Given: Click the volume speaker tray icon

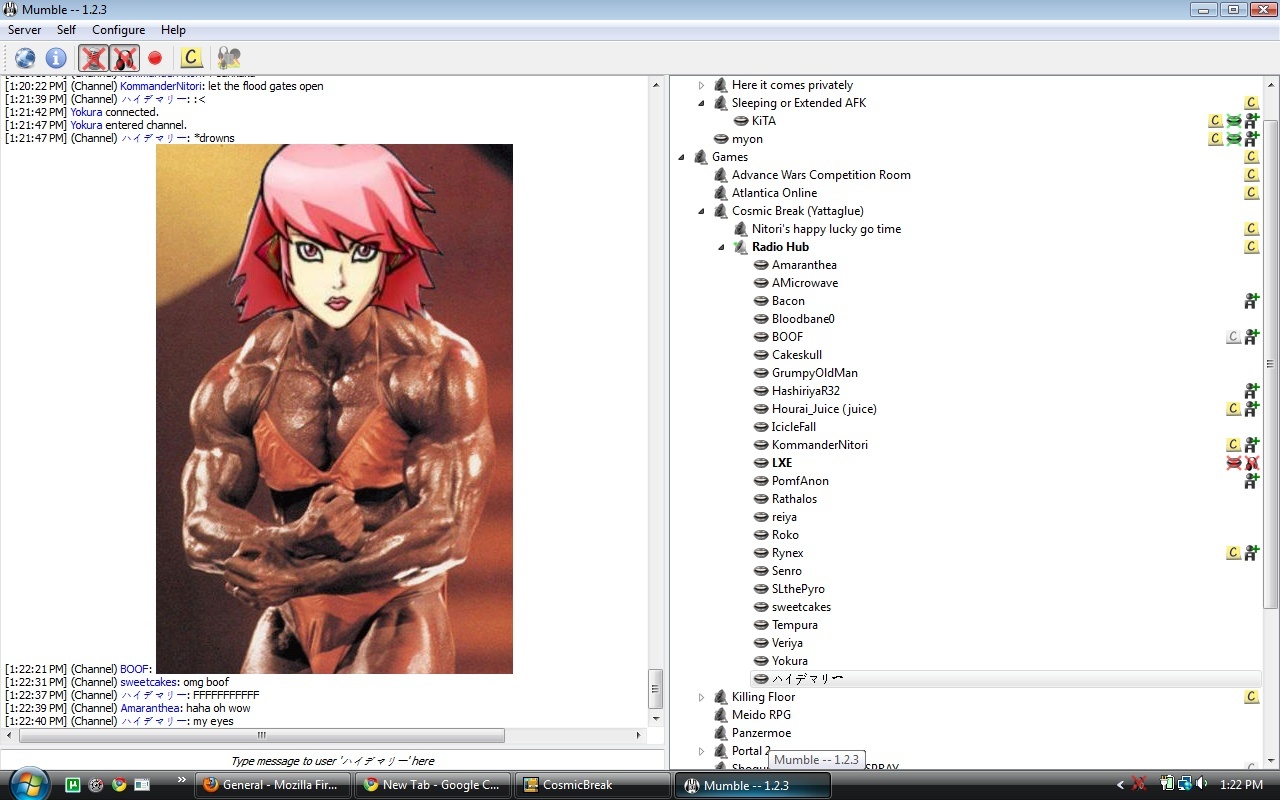Looking at the screenshot, I should click(1201, 785).
